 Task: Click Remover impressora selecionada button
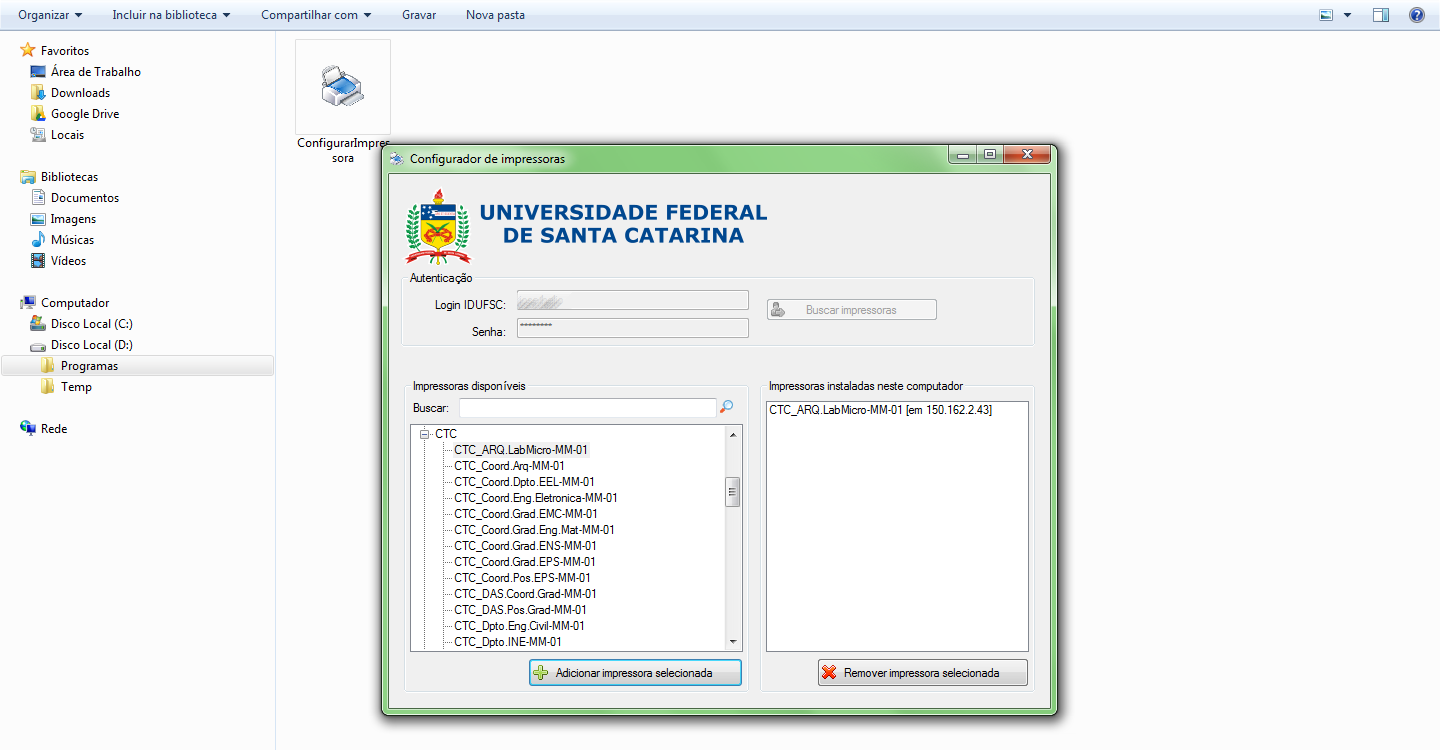tap(922, 673)
